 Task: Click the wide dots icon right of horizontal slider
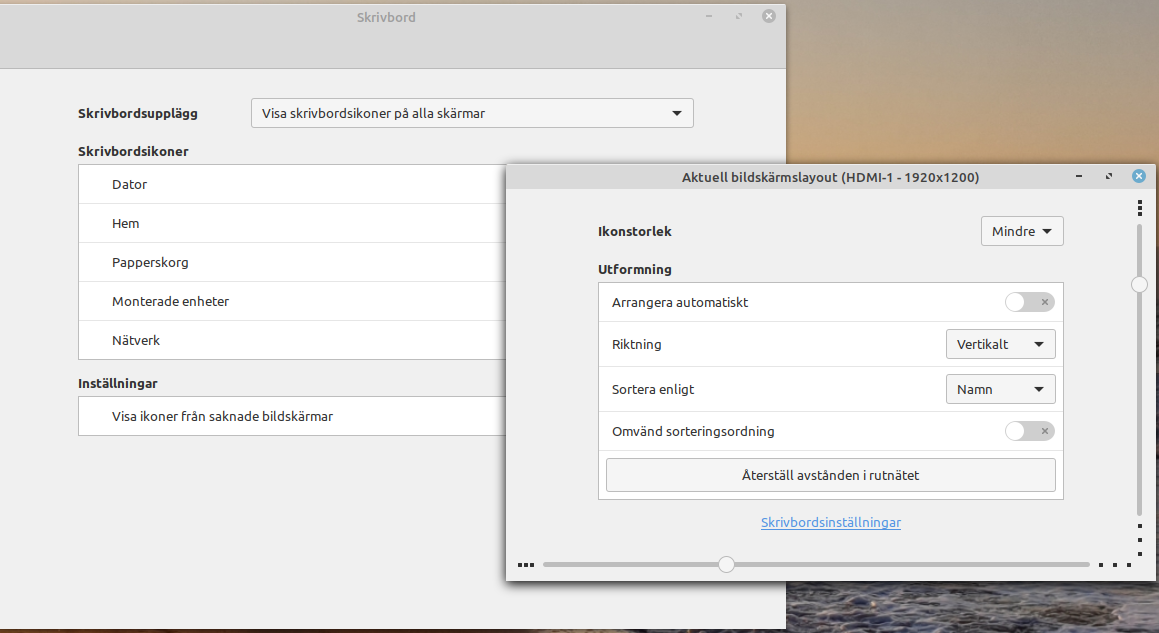pyautogui.click(x=1115, y=565)
